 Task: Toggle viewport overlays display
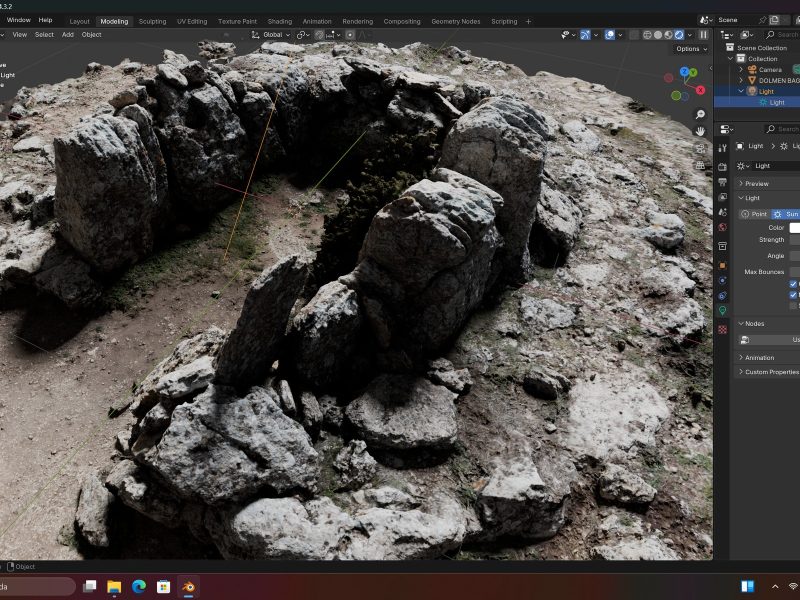pyautogui.click(x=609, y=35)
